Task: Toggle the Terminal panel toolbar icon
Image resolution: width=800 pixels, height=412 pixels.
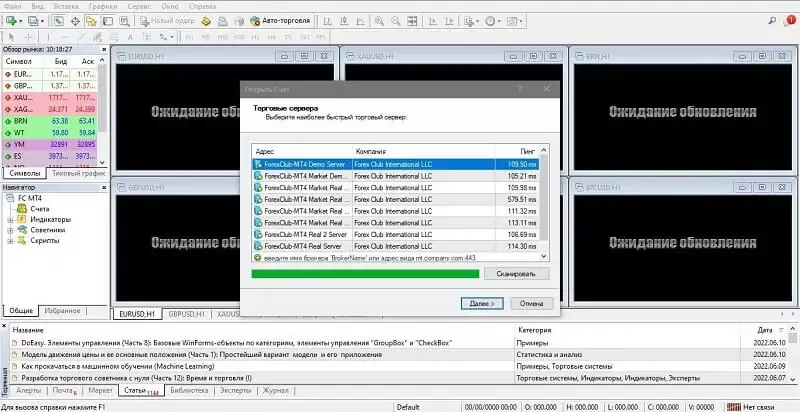Action: [108, 21]
